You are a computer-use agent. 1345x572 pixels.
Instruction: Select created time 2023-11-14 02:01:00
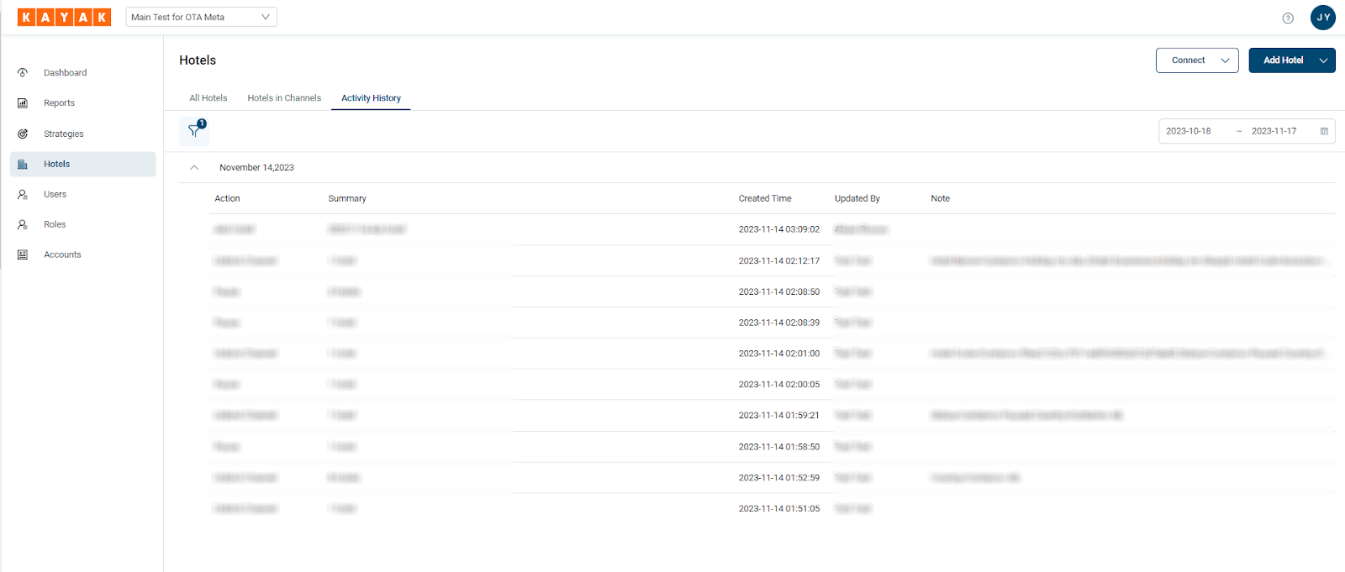[779, 353]
